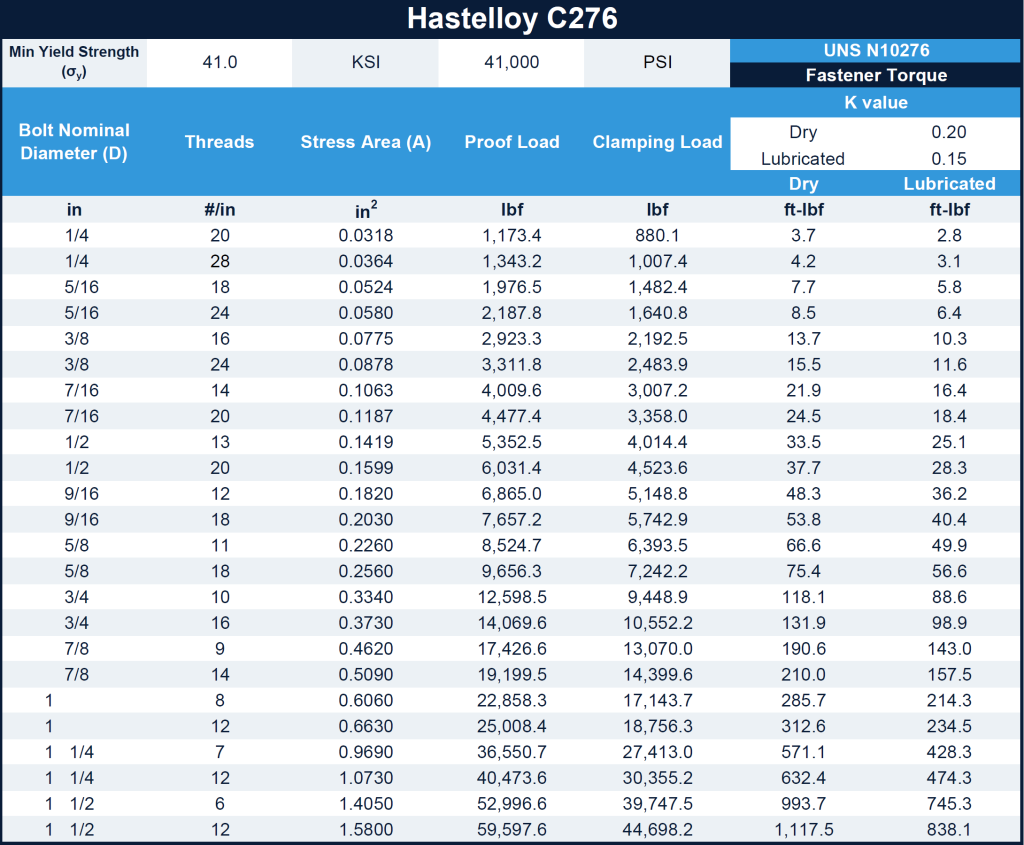
Task: Select the "Bolt Nominal Diameter (D)" header
Action: (x=74, y=142)
